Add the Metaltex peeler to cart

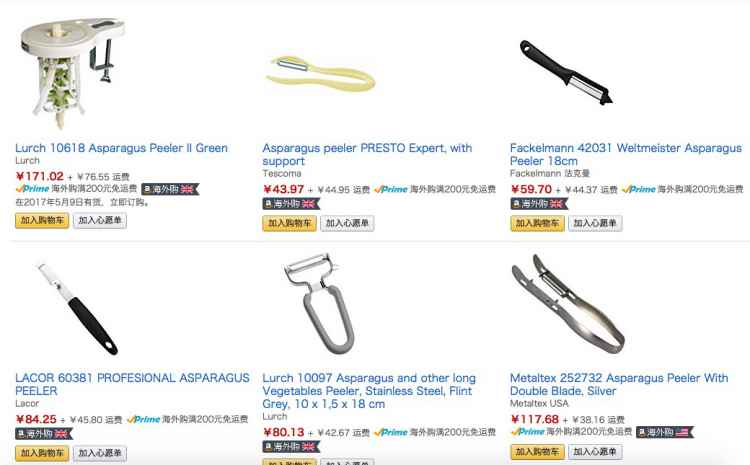[537, 452]
